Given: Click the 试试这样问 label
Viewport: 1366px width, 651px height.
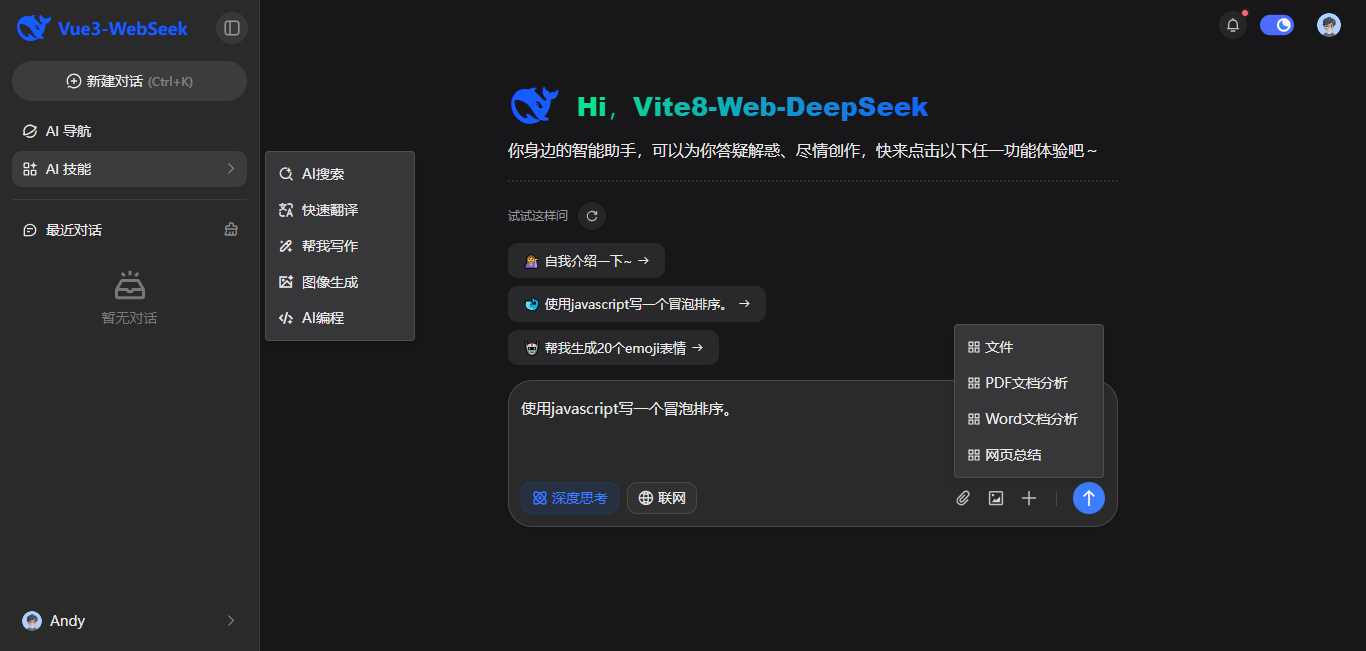Looking at the screenshot, I should [538, 216].
